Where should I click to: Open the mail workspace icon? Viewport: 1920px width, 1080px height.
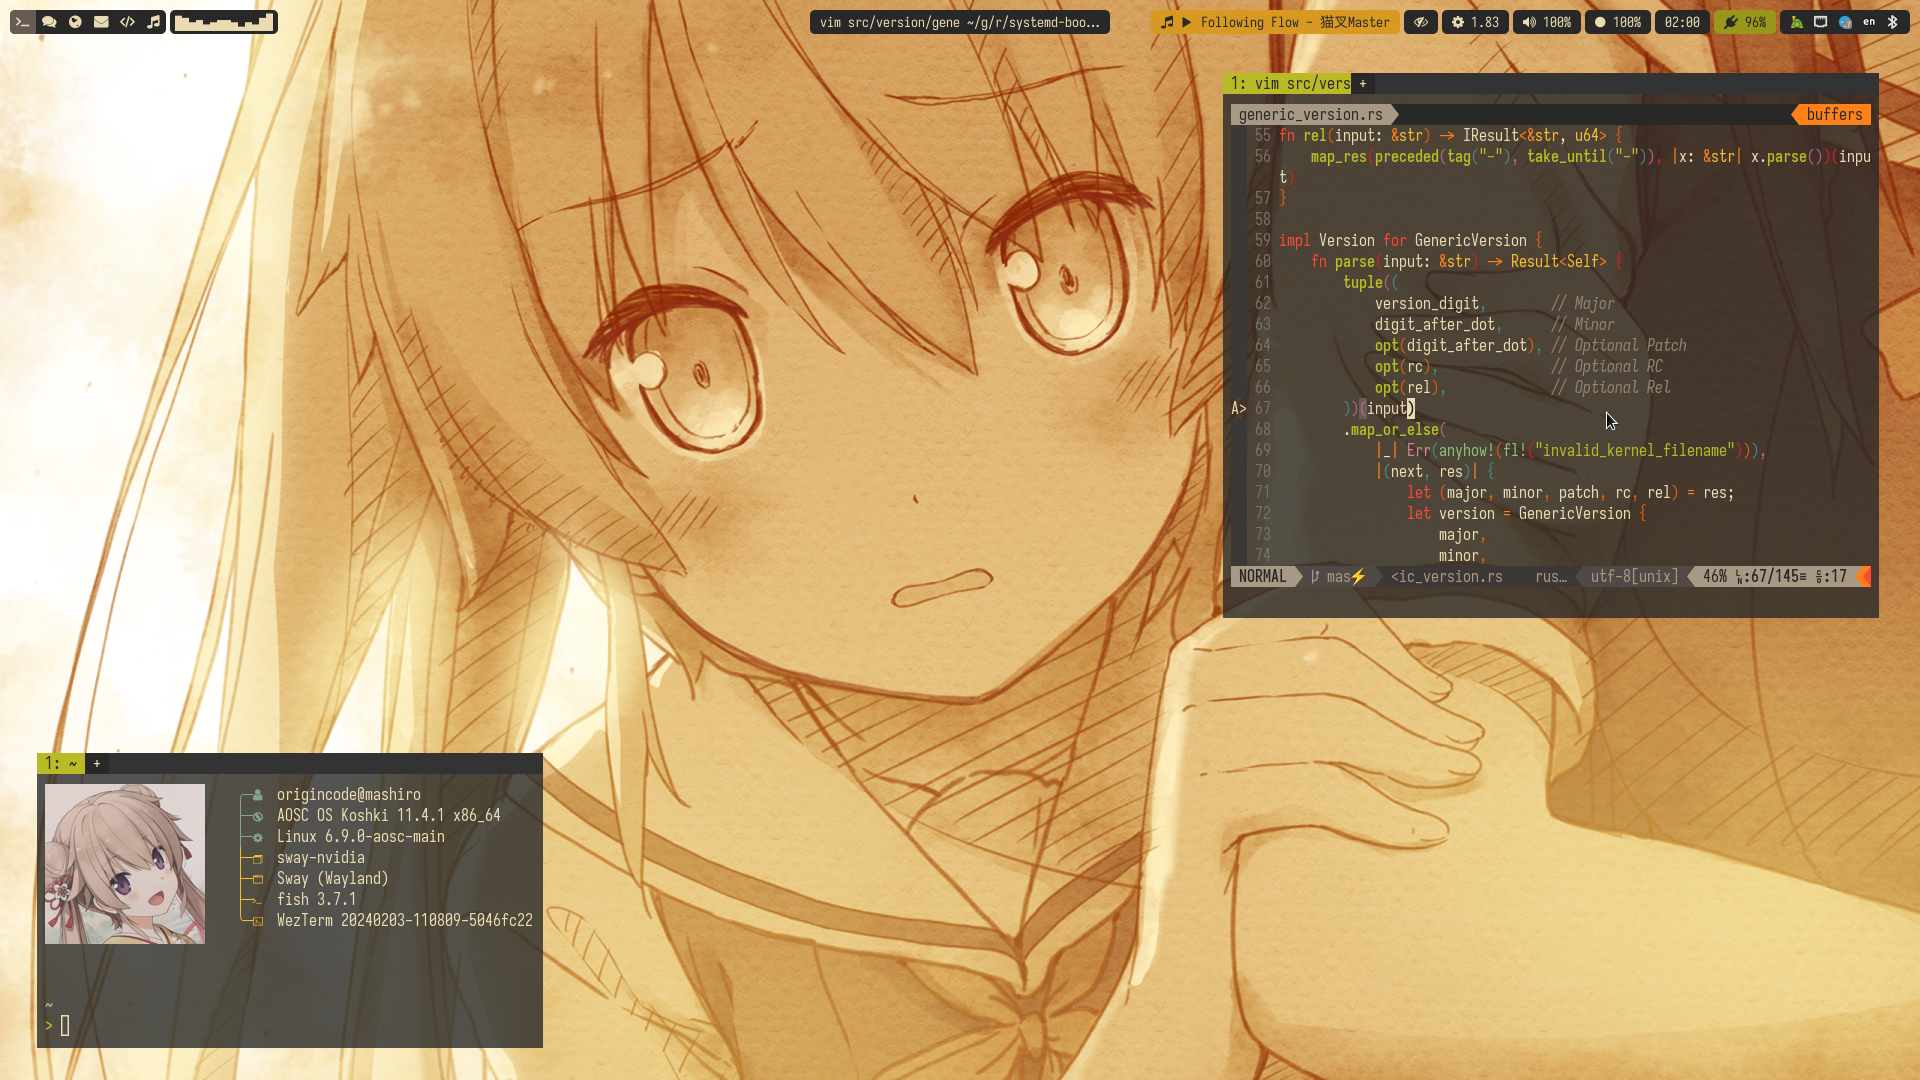pyautogui.click(x=101, y=22)
